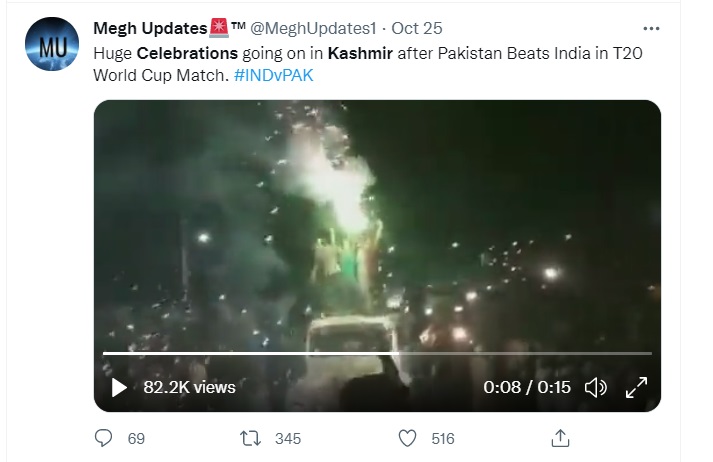This screenshot has width=713, height=462.
Task: Seek along the video progress bar
Action: pos(377,354)
